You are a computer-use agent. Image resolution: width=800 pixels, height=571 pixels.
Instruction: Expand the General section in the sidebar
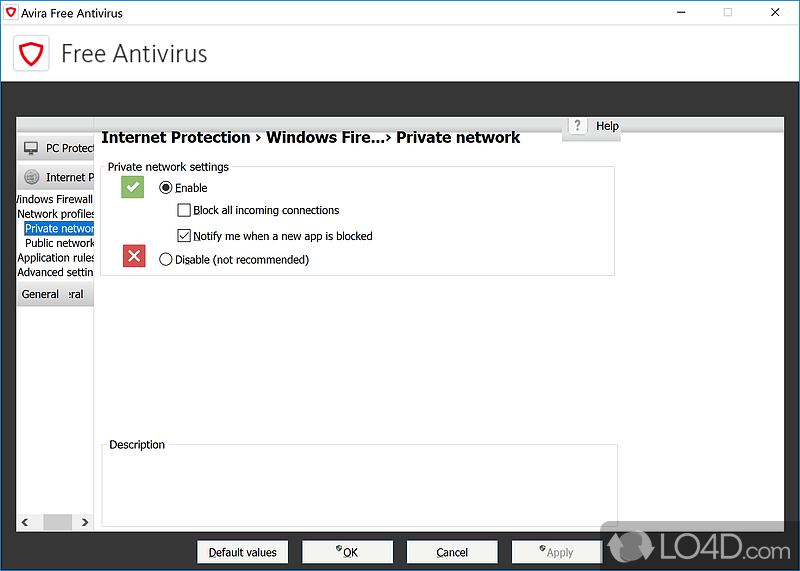click(55, 294)
